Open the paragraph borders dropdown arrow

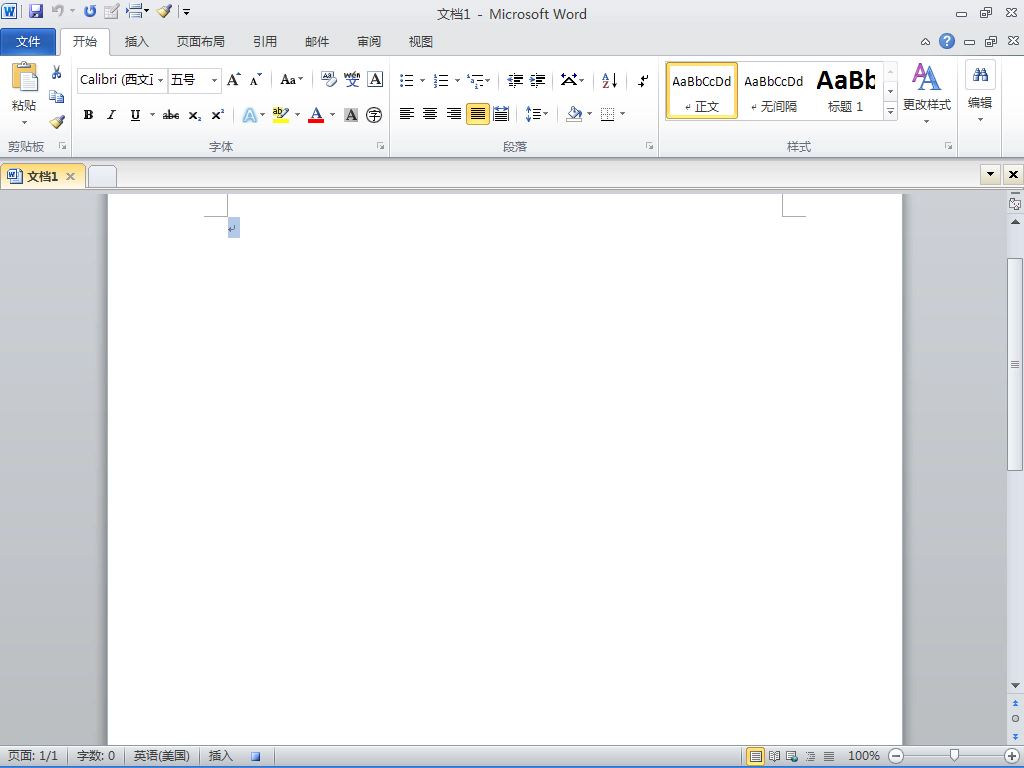[622, 114]
